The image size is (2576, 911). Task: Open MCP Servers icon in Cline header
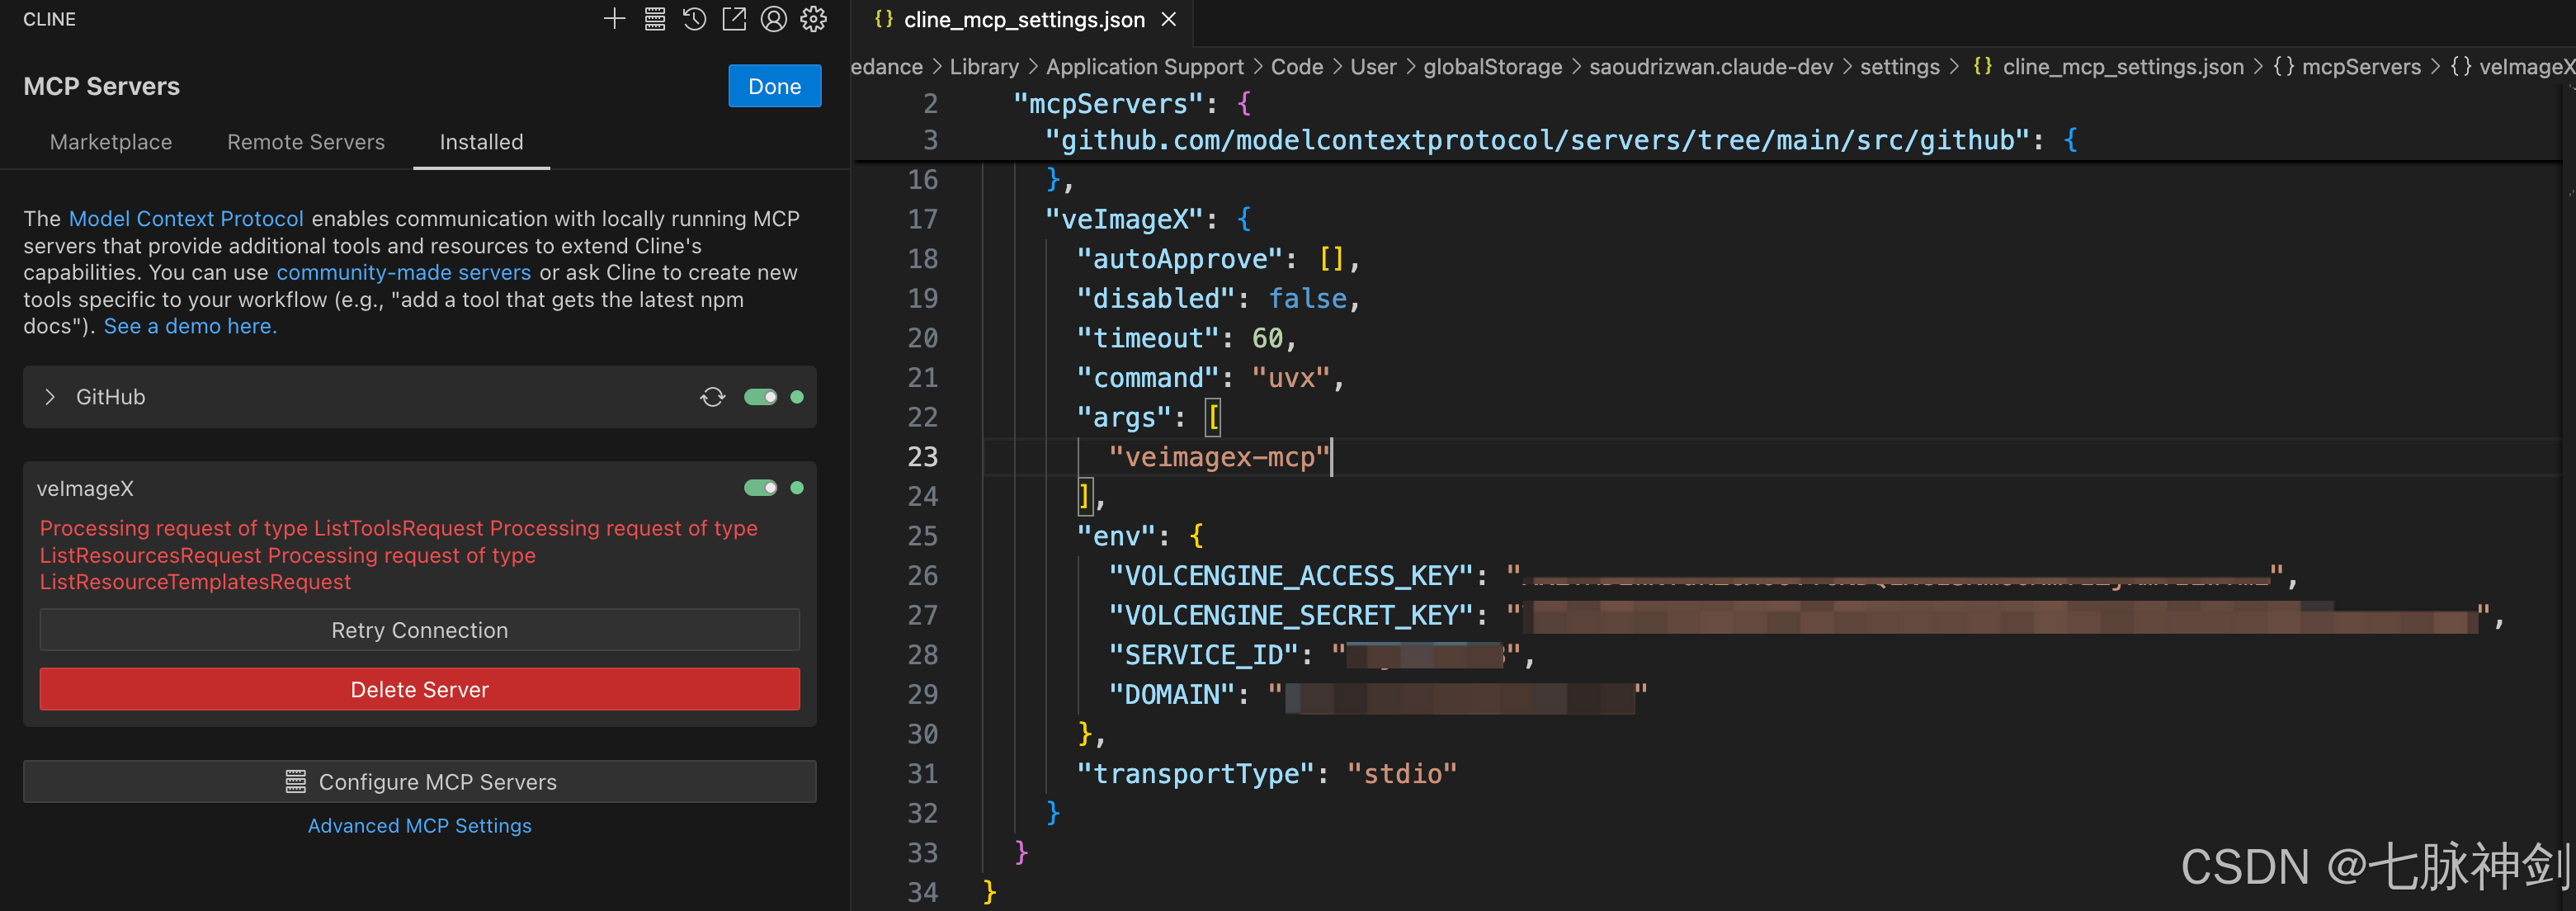pyautogui.click(x=654, y=19)
